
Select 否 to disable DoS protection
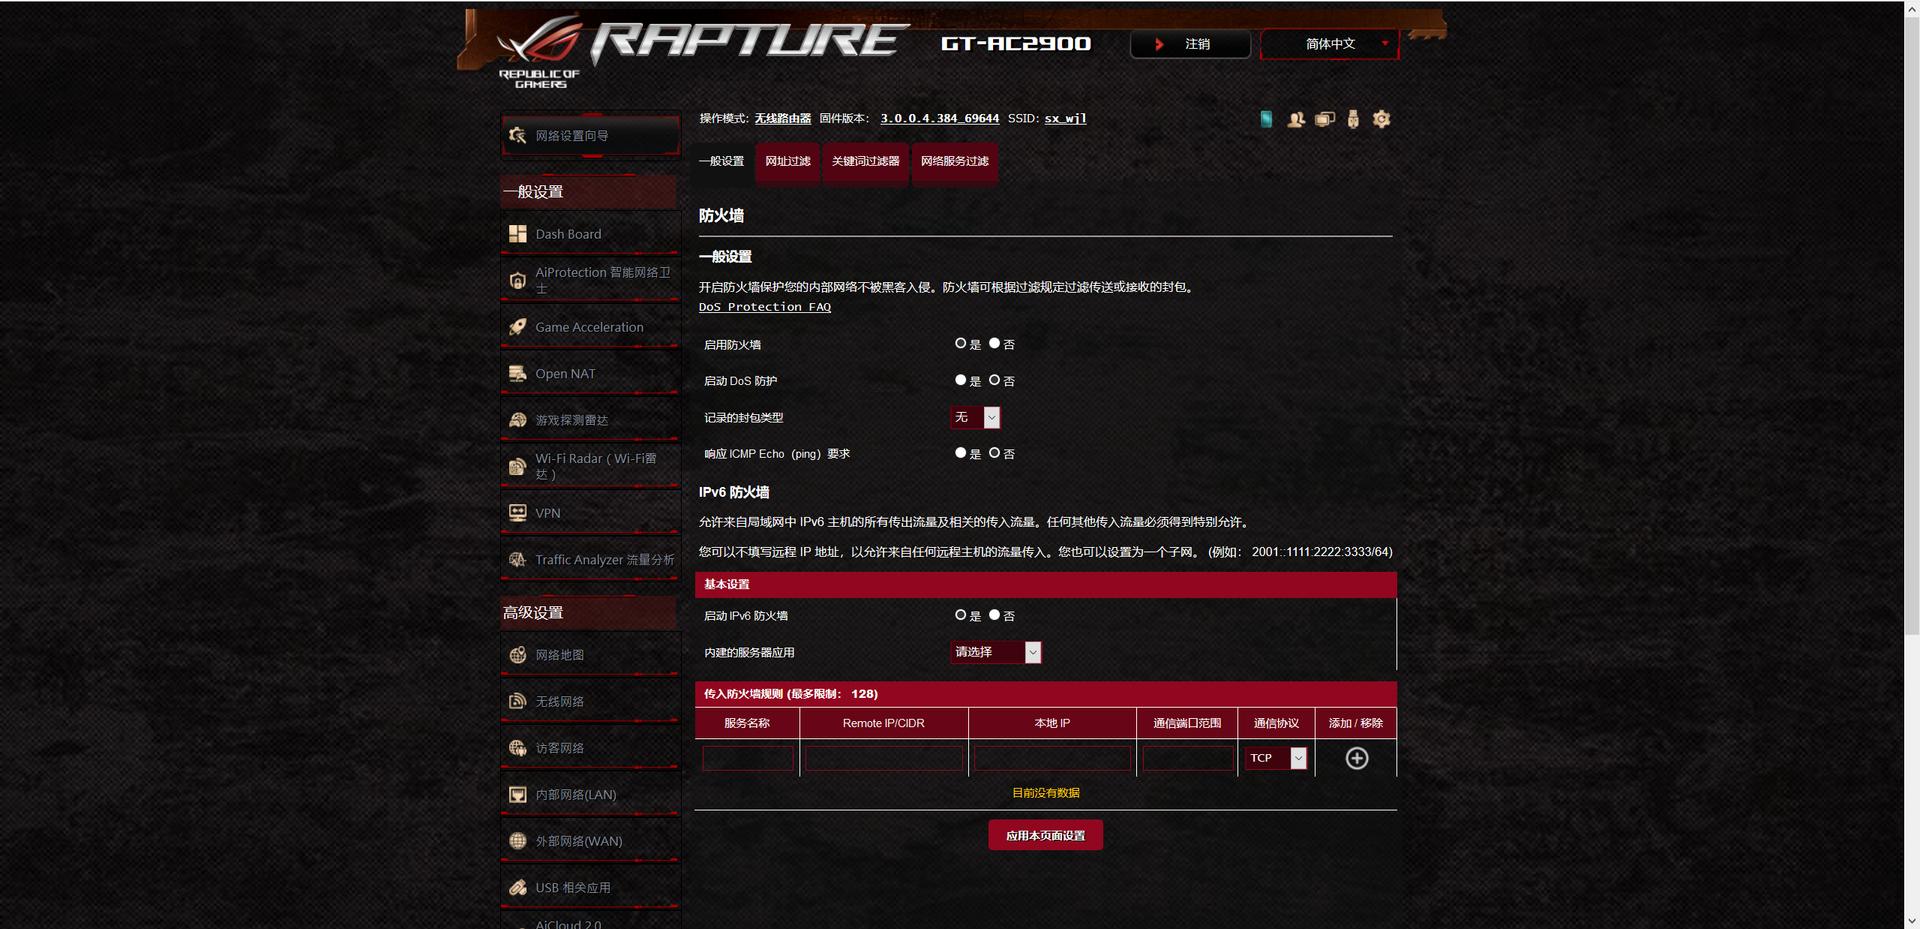(x=994, y=380)
